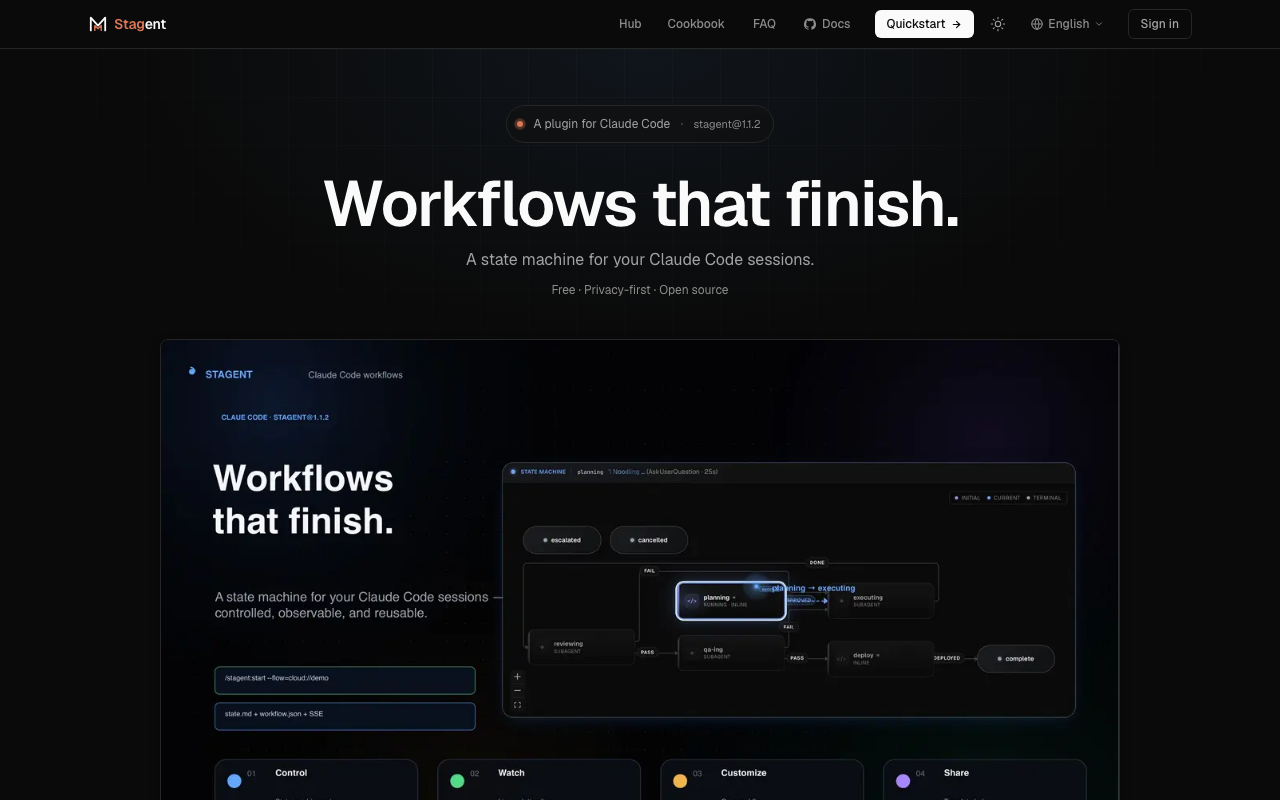Click the DEPLOYED transition label
Image resolution: width=1280 pixels, height=800 pixels.
pyautogui.click(x=947, y=658)
